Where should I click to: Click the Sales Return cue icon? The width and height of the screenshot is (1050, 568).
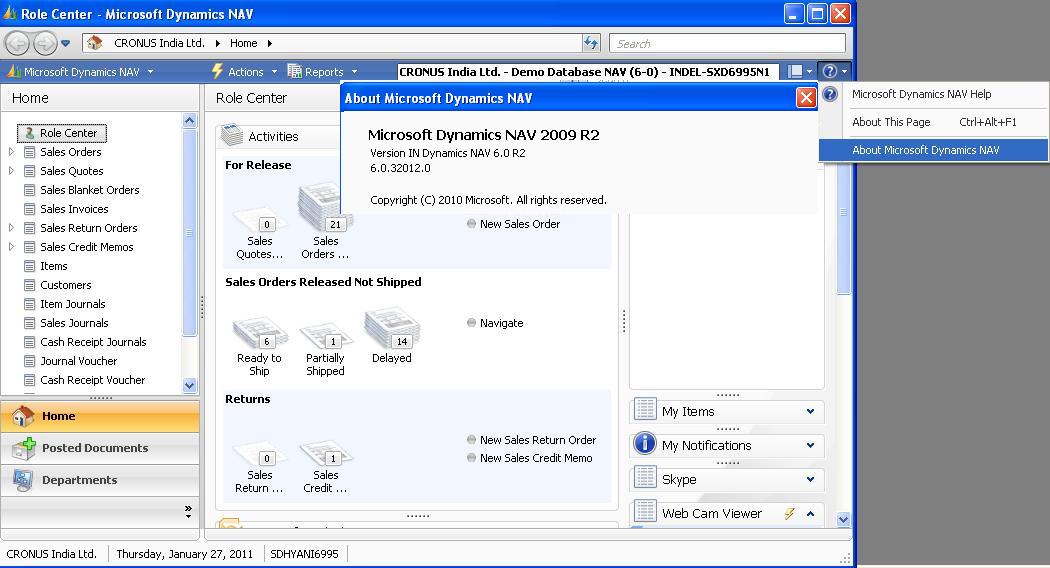pyautogui.click(x=260, y=453)
